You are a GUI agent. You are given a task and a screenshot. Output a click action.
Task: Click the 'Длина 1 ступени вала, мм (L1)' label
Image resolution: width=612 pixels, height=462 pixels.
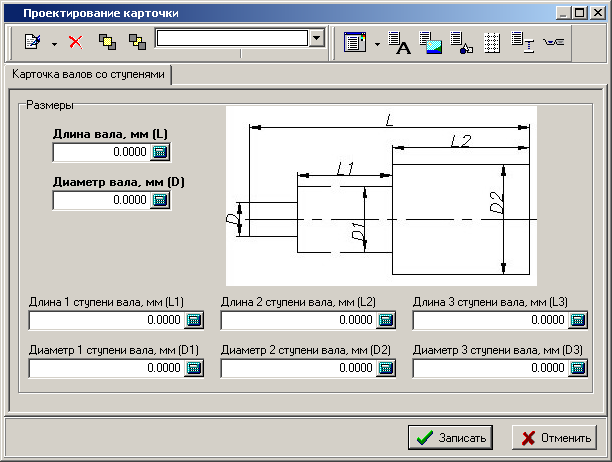pyautogui.click(x=106, y=302)
